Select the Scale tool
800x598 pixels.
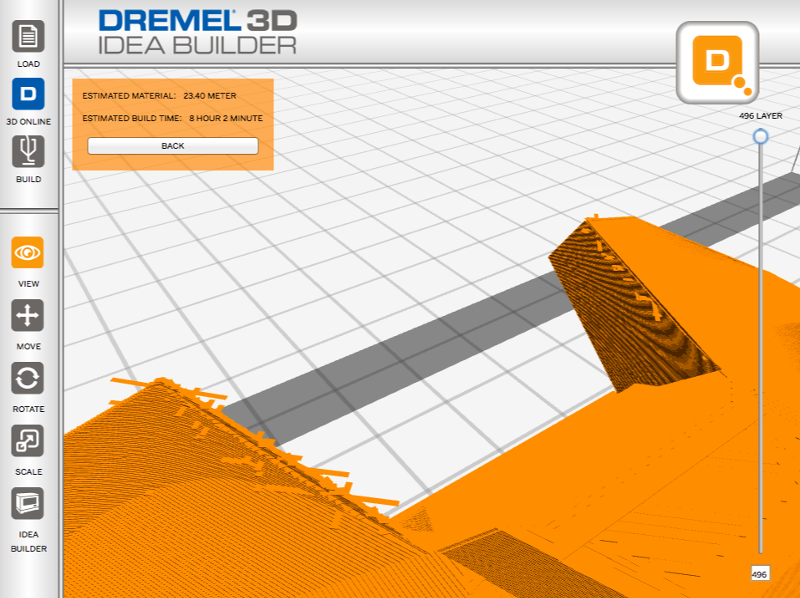28,441
